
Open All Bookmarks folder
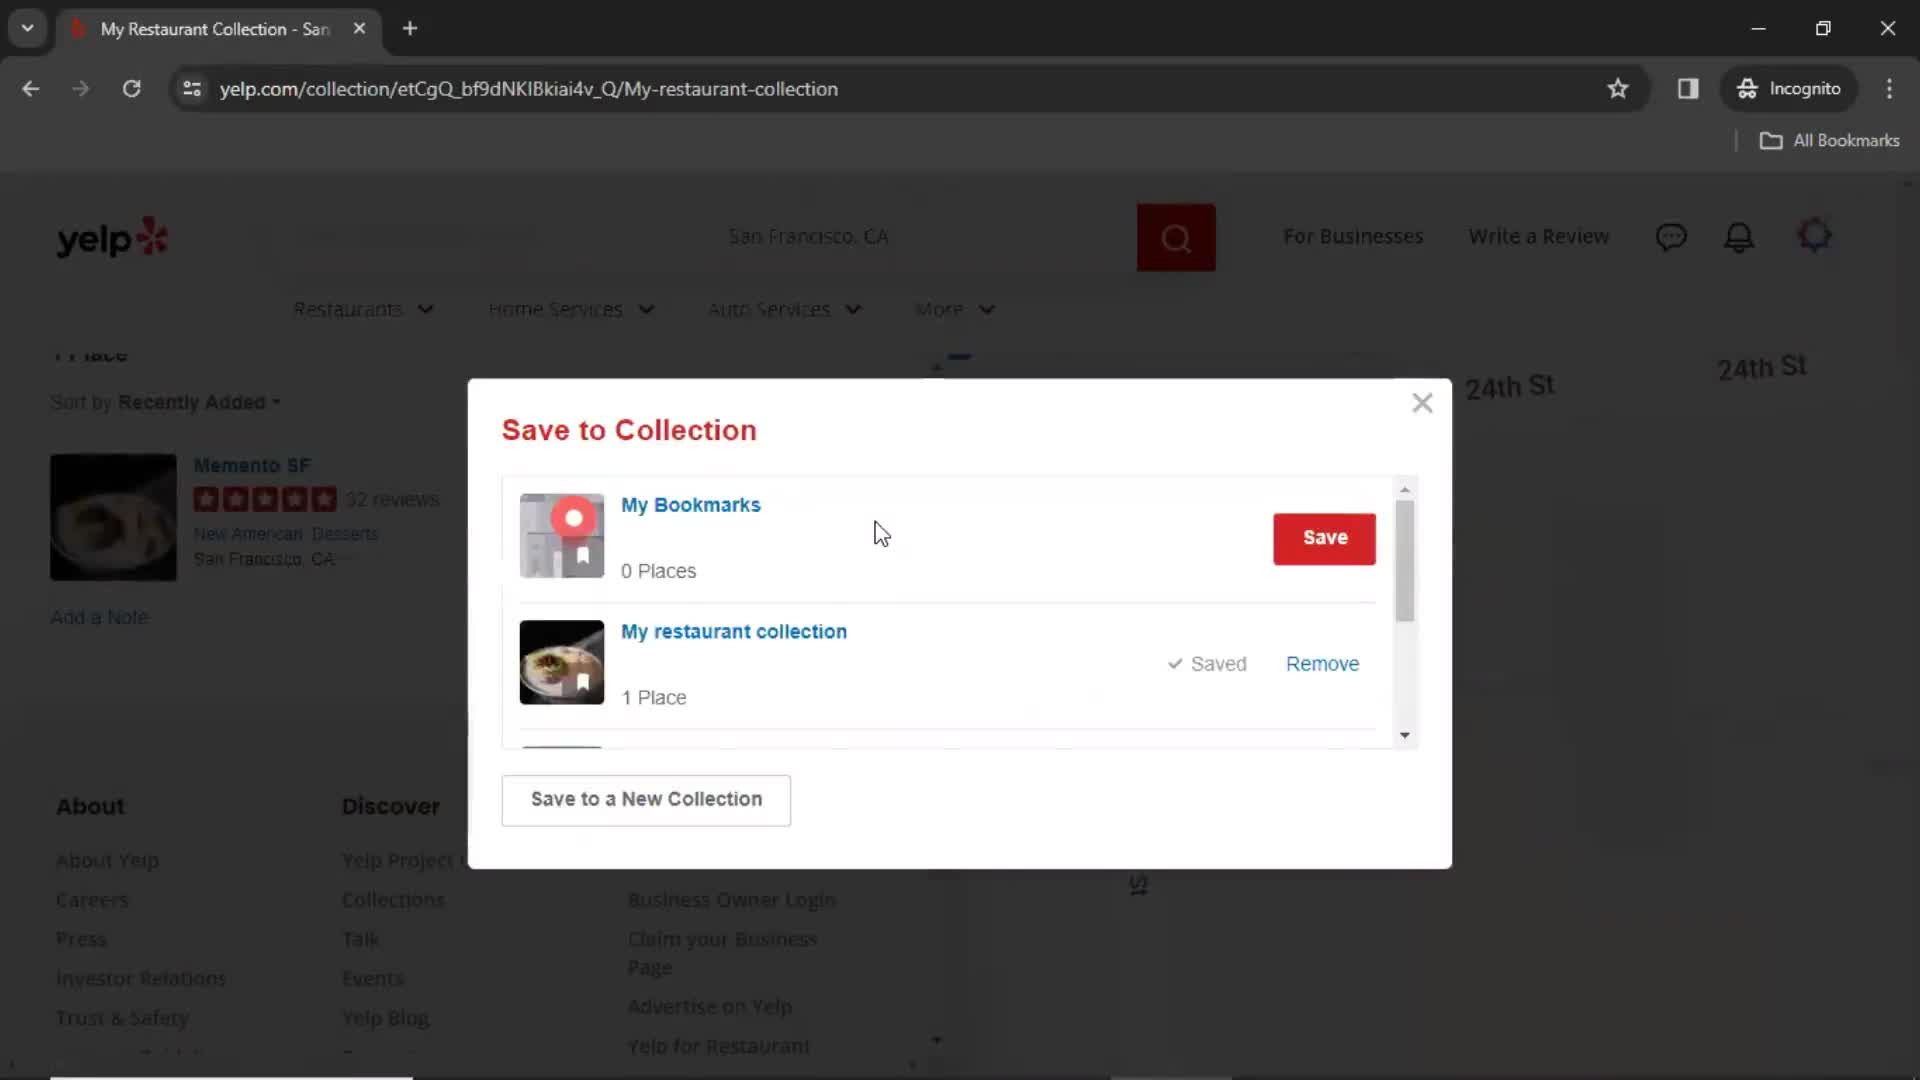pyautogui.click(x=1829, y=141)
